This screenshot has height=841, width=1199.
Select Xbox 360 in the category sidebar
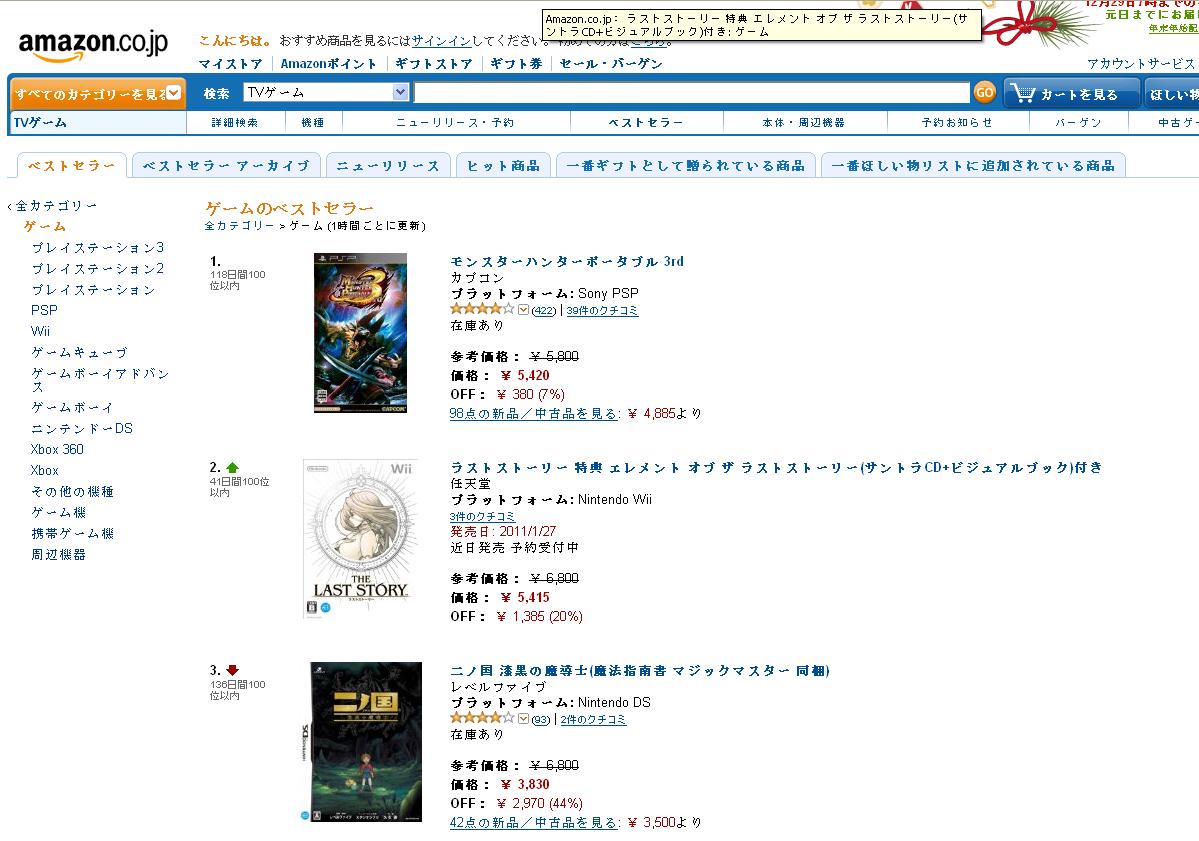coord(57,450)
